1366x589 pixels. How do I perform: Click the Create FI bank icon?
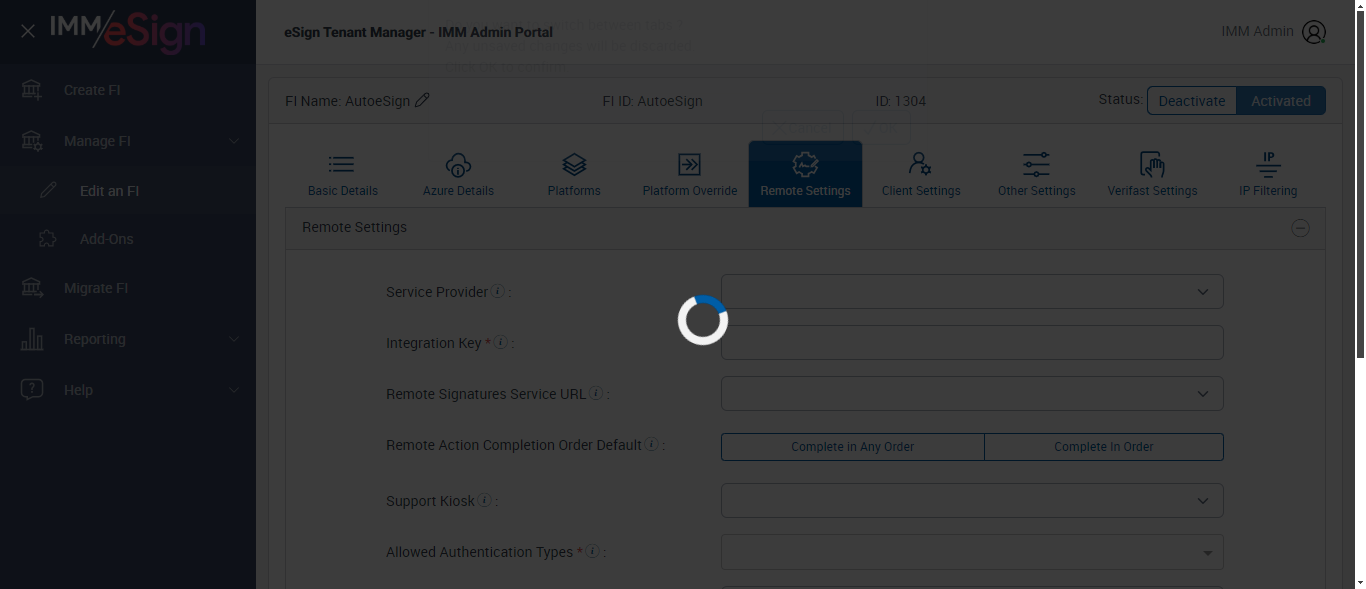pyautogui.click(x=32, y=90)
